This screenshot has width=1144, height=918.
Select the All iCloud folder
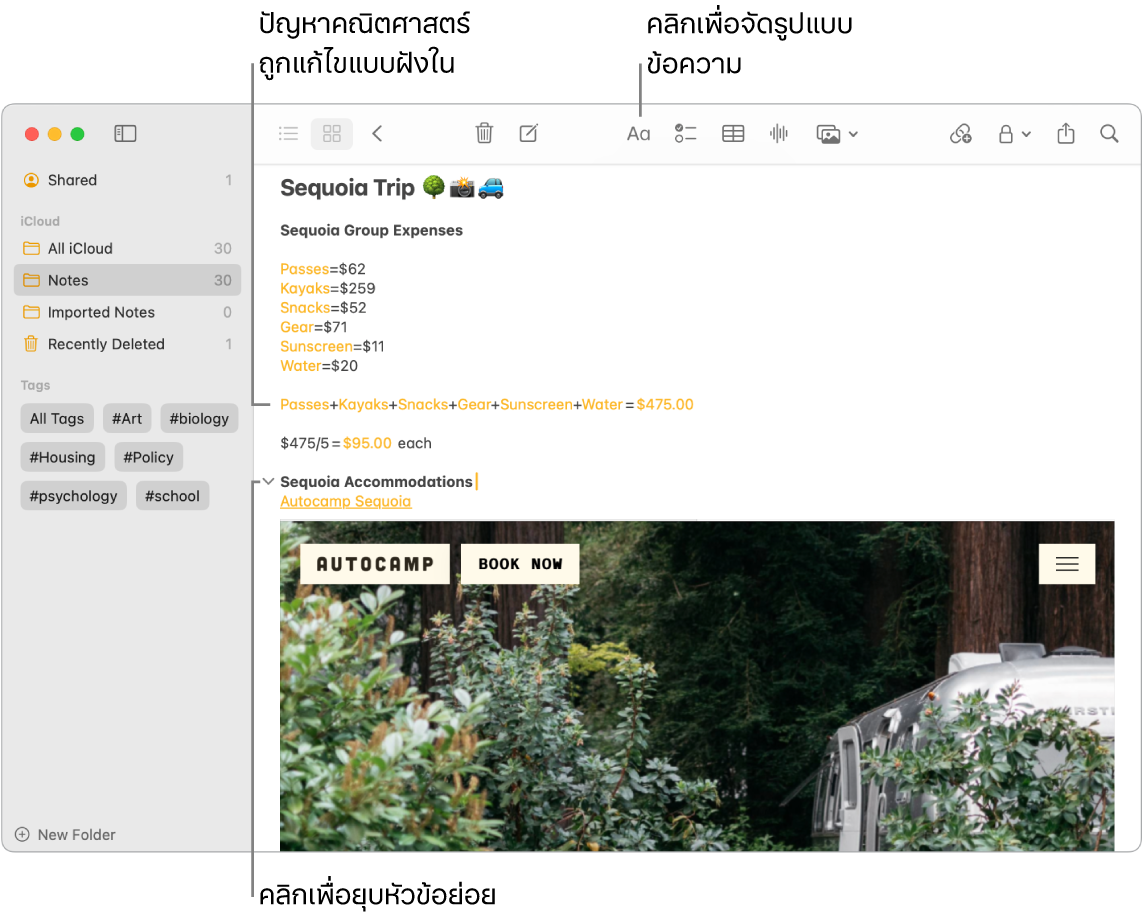[x=127, y=249]
